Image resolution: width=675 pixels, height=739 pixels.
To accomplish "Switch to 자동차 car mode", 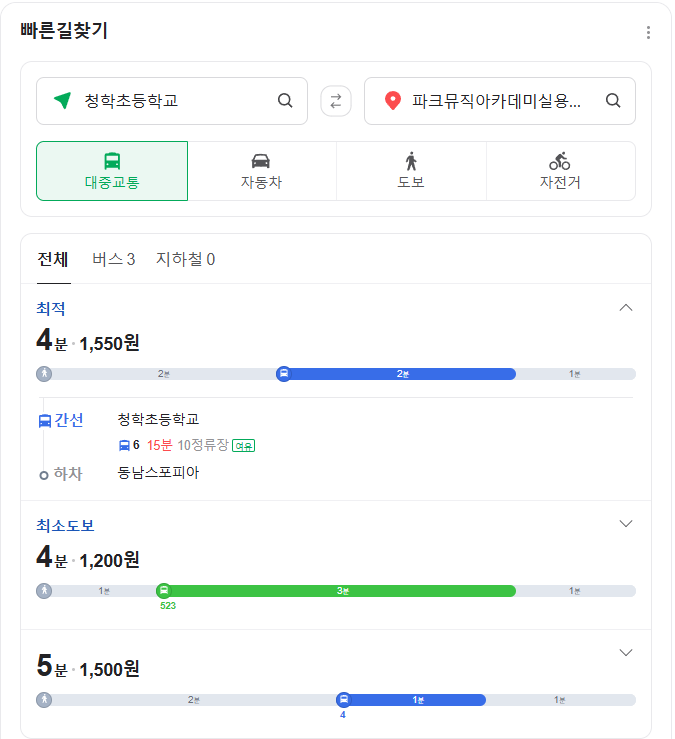I will point(261,171).
